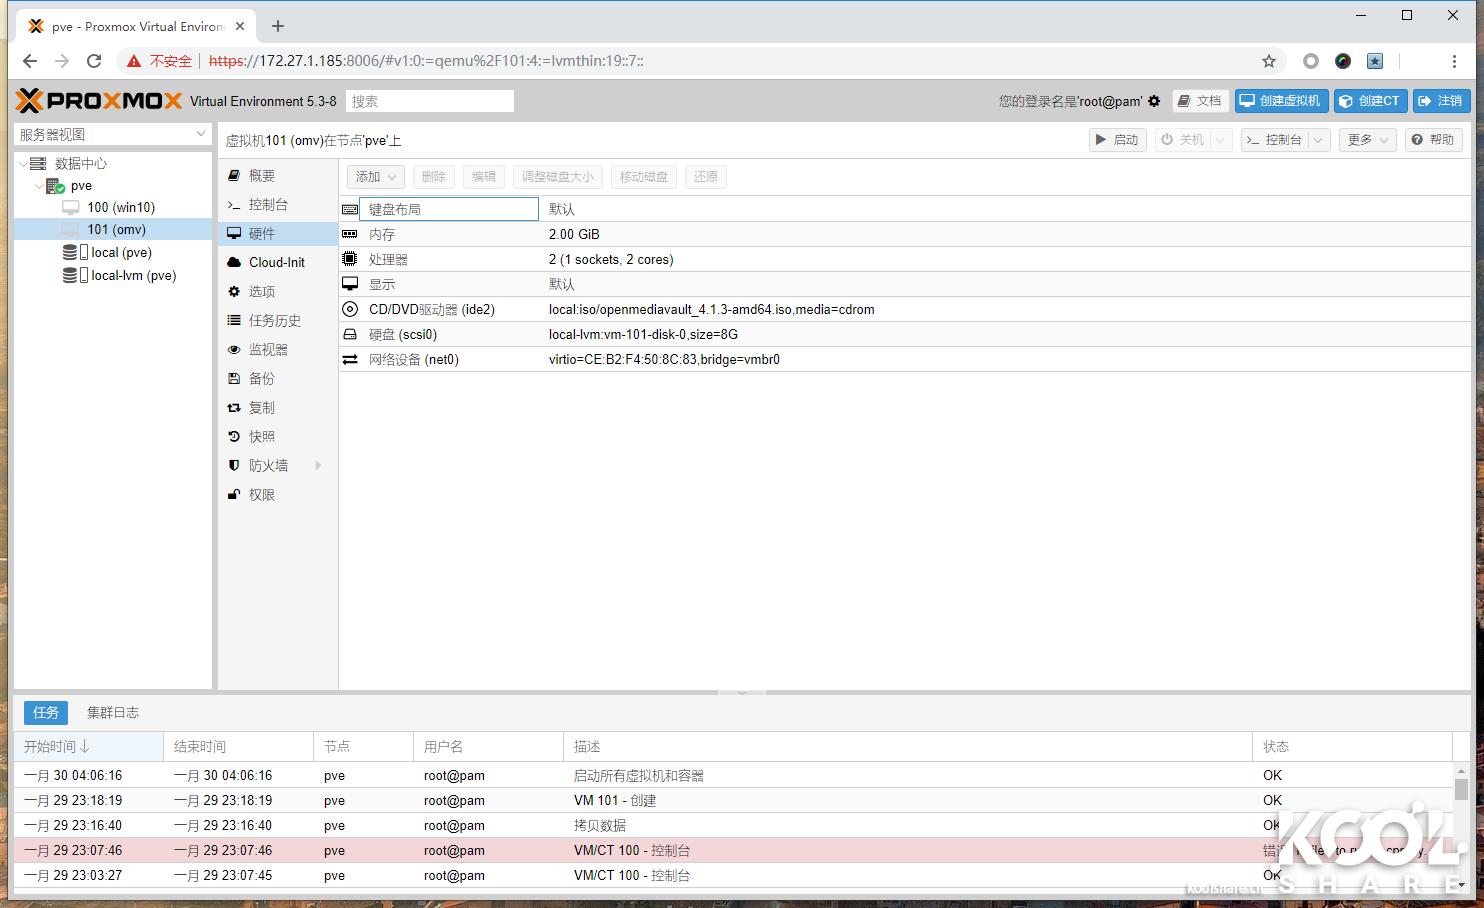Open the 快照 snapshot panel

click(x=261, y=436)
